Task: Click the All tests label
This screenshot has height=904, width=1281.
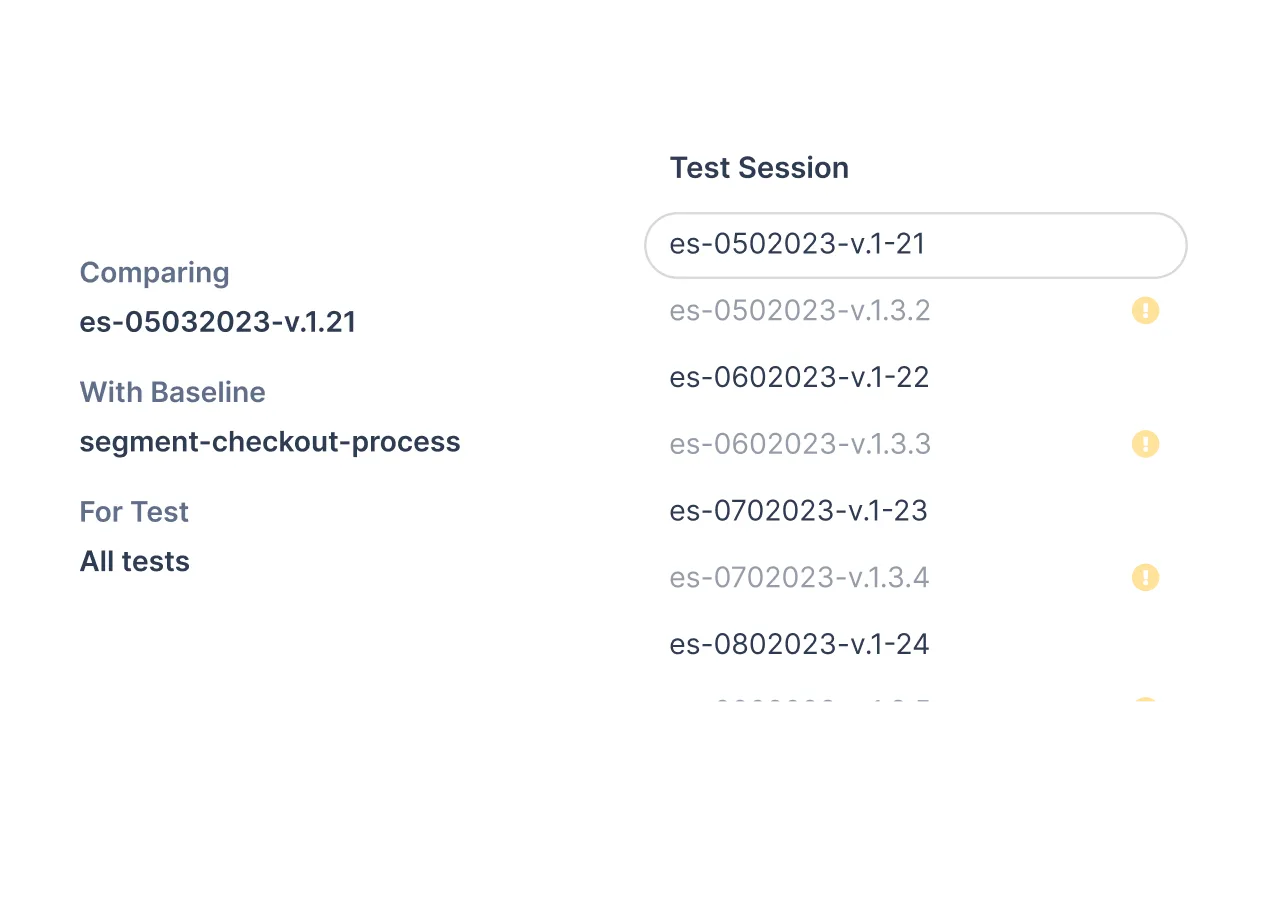Action: click(134, 561)
